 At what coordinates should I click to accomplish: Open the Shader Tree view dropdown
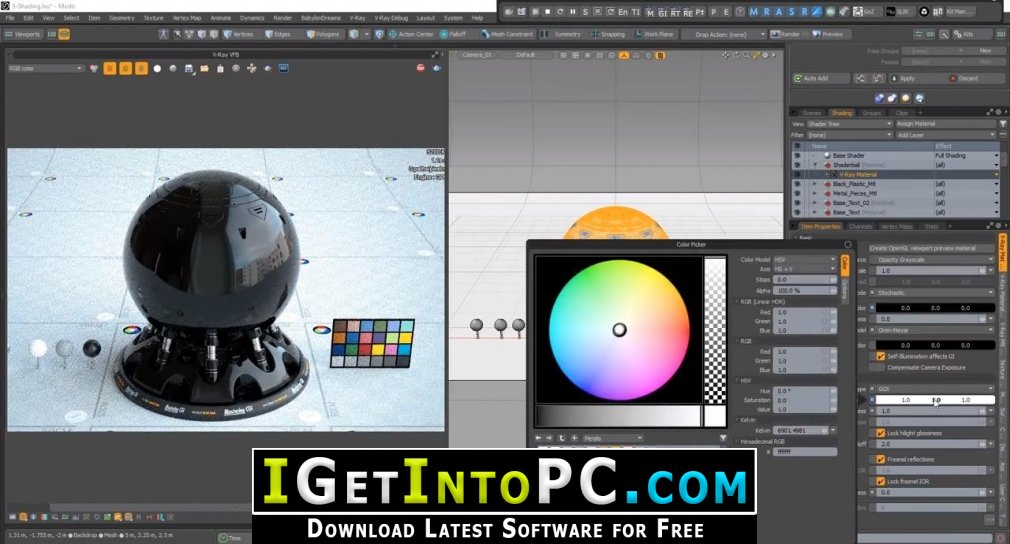click(x=849, y=124)
